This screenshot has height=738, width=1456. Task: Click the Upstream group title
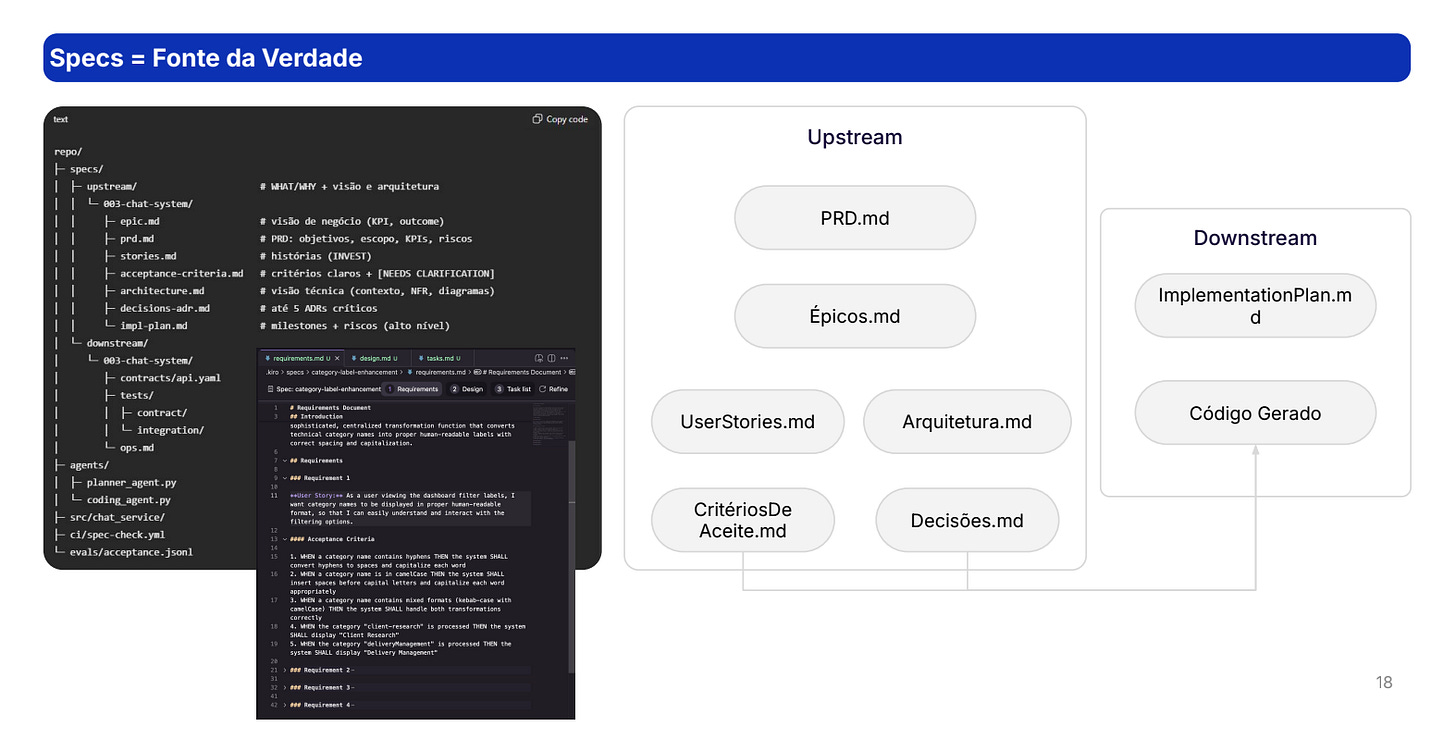(x=855, y=137)
